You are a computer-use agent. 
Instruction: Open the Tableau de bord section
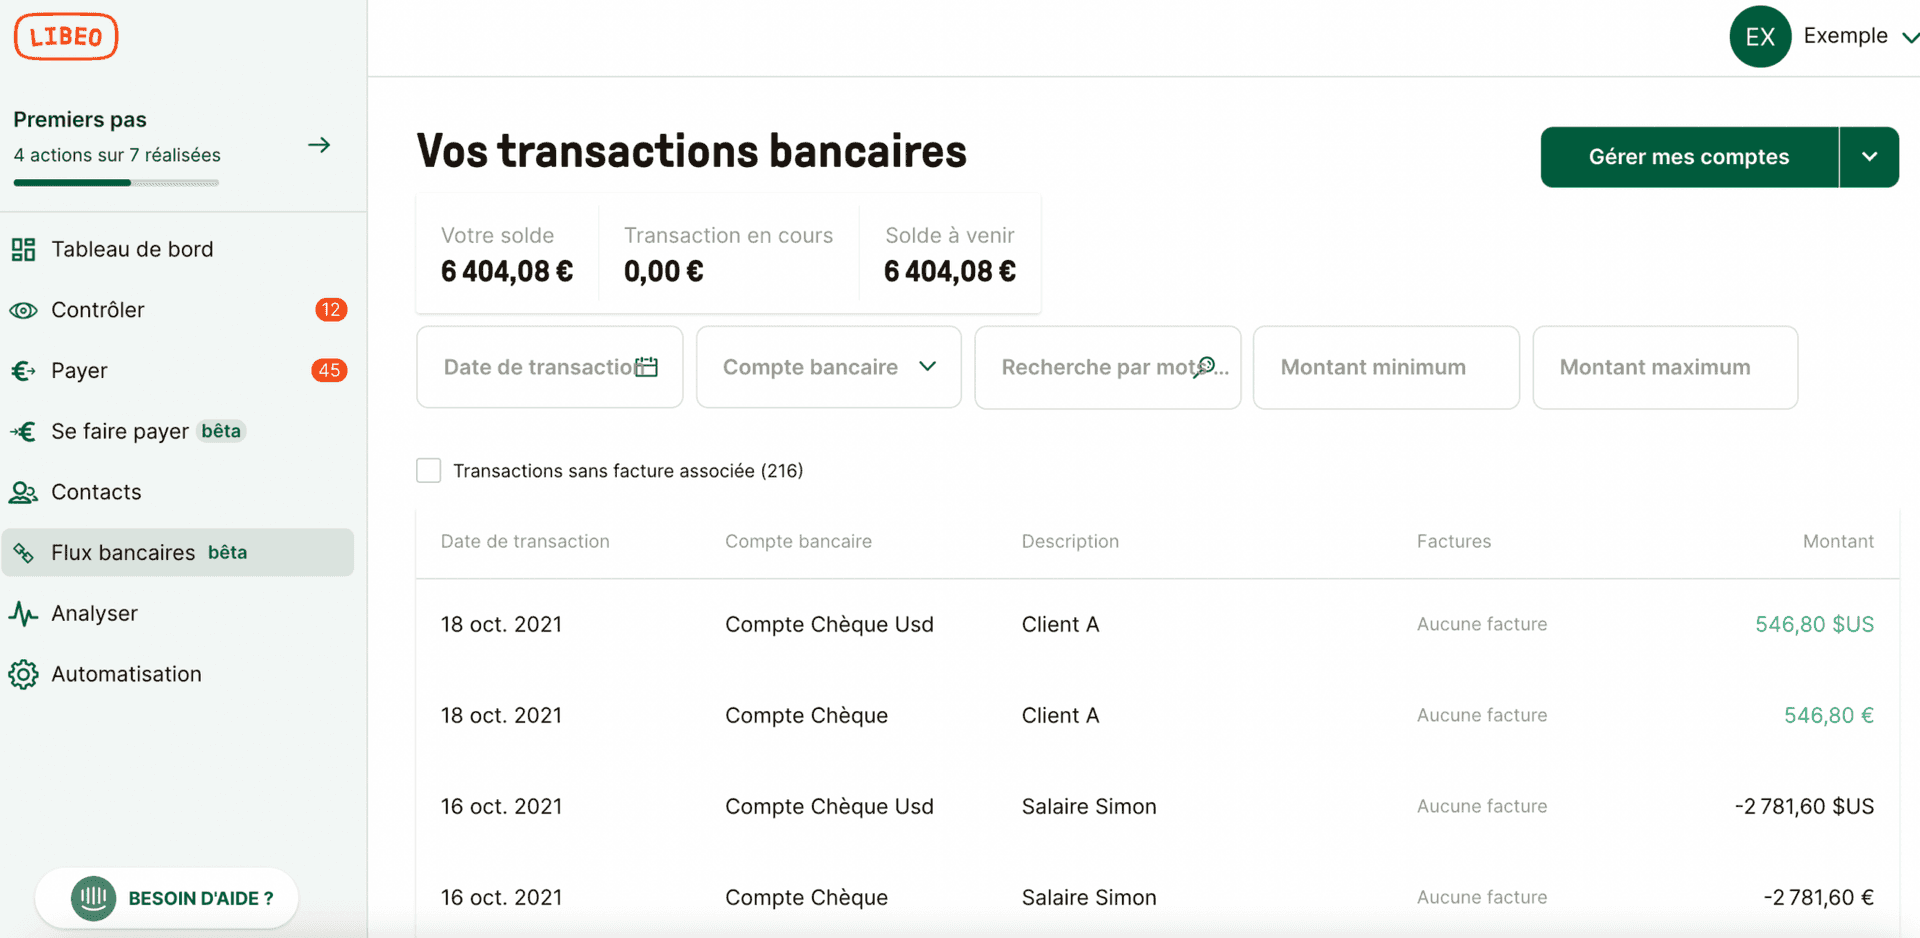(132, 249)
